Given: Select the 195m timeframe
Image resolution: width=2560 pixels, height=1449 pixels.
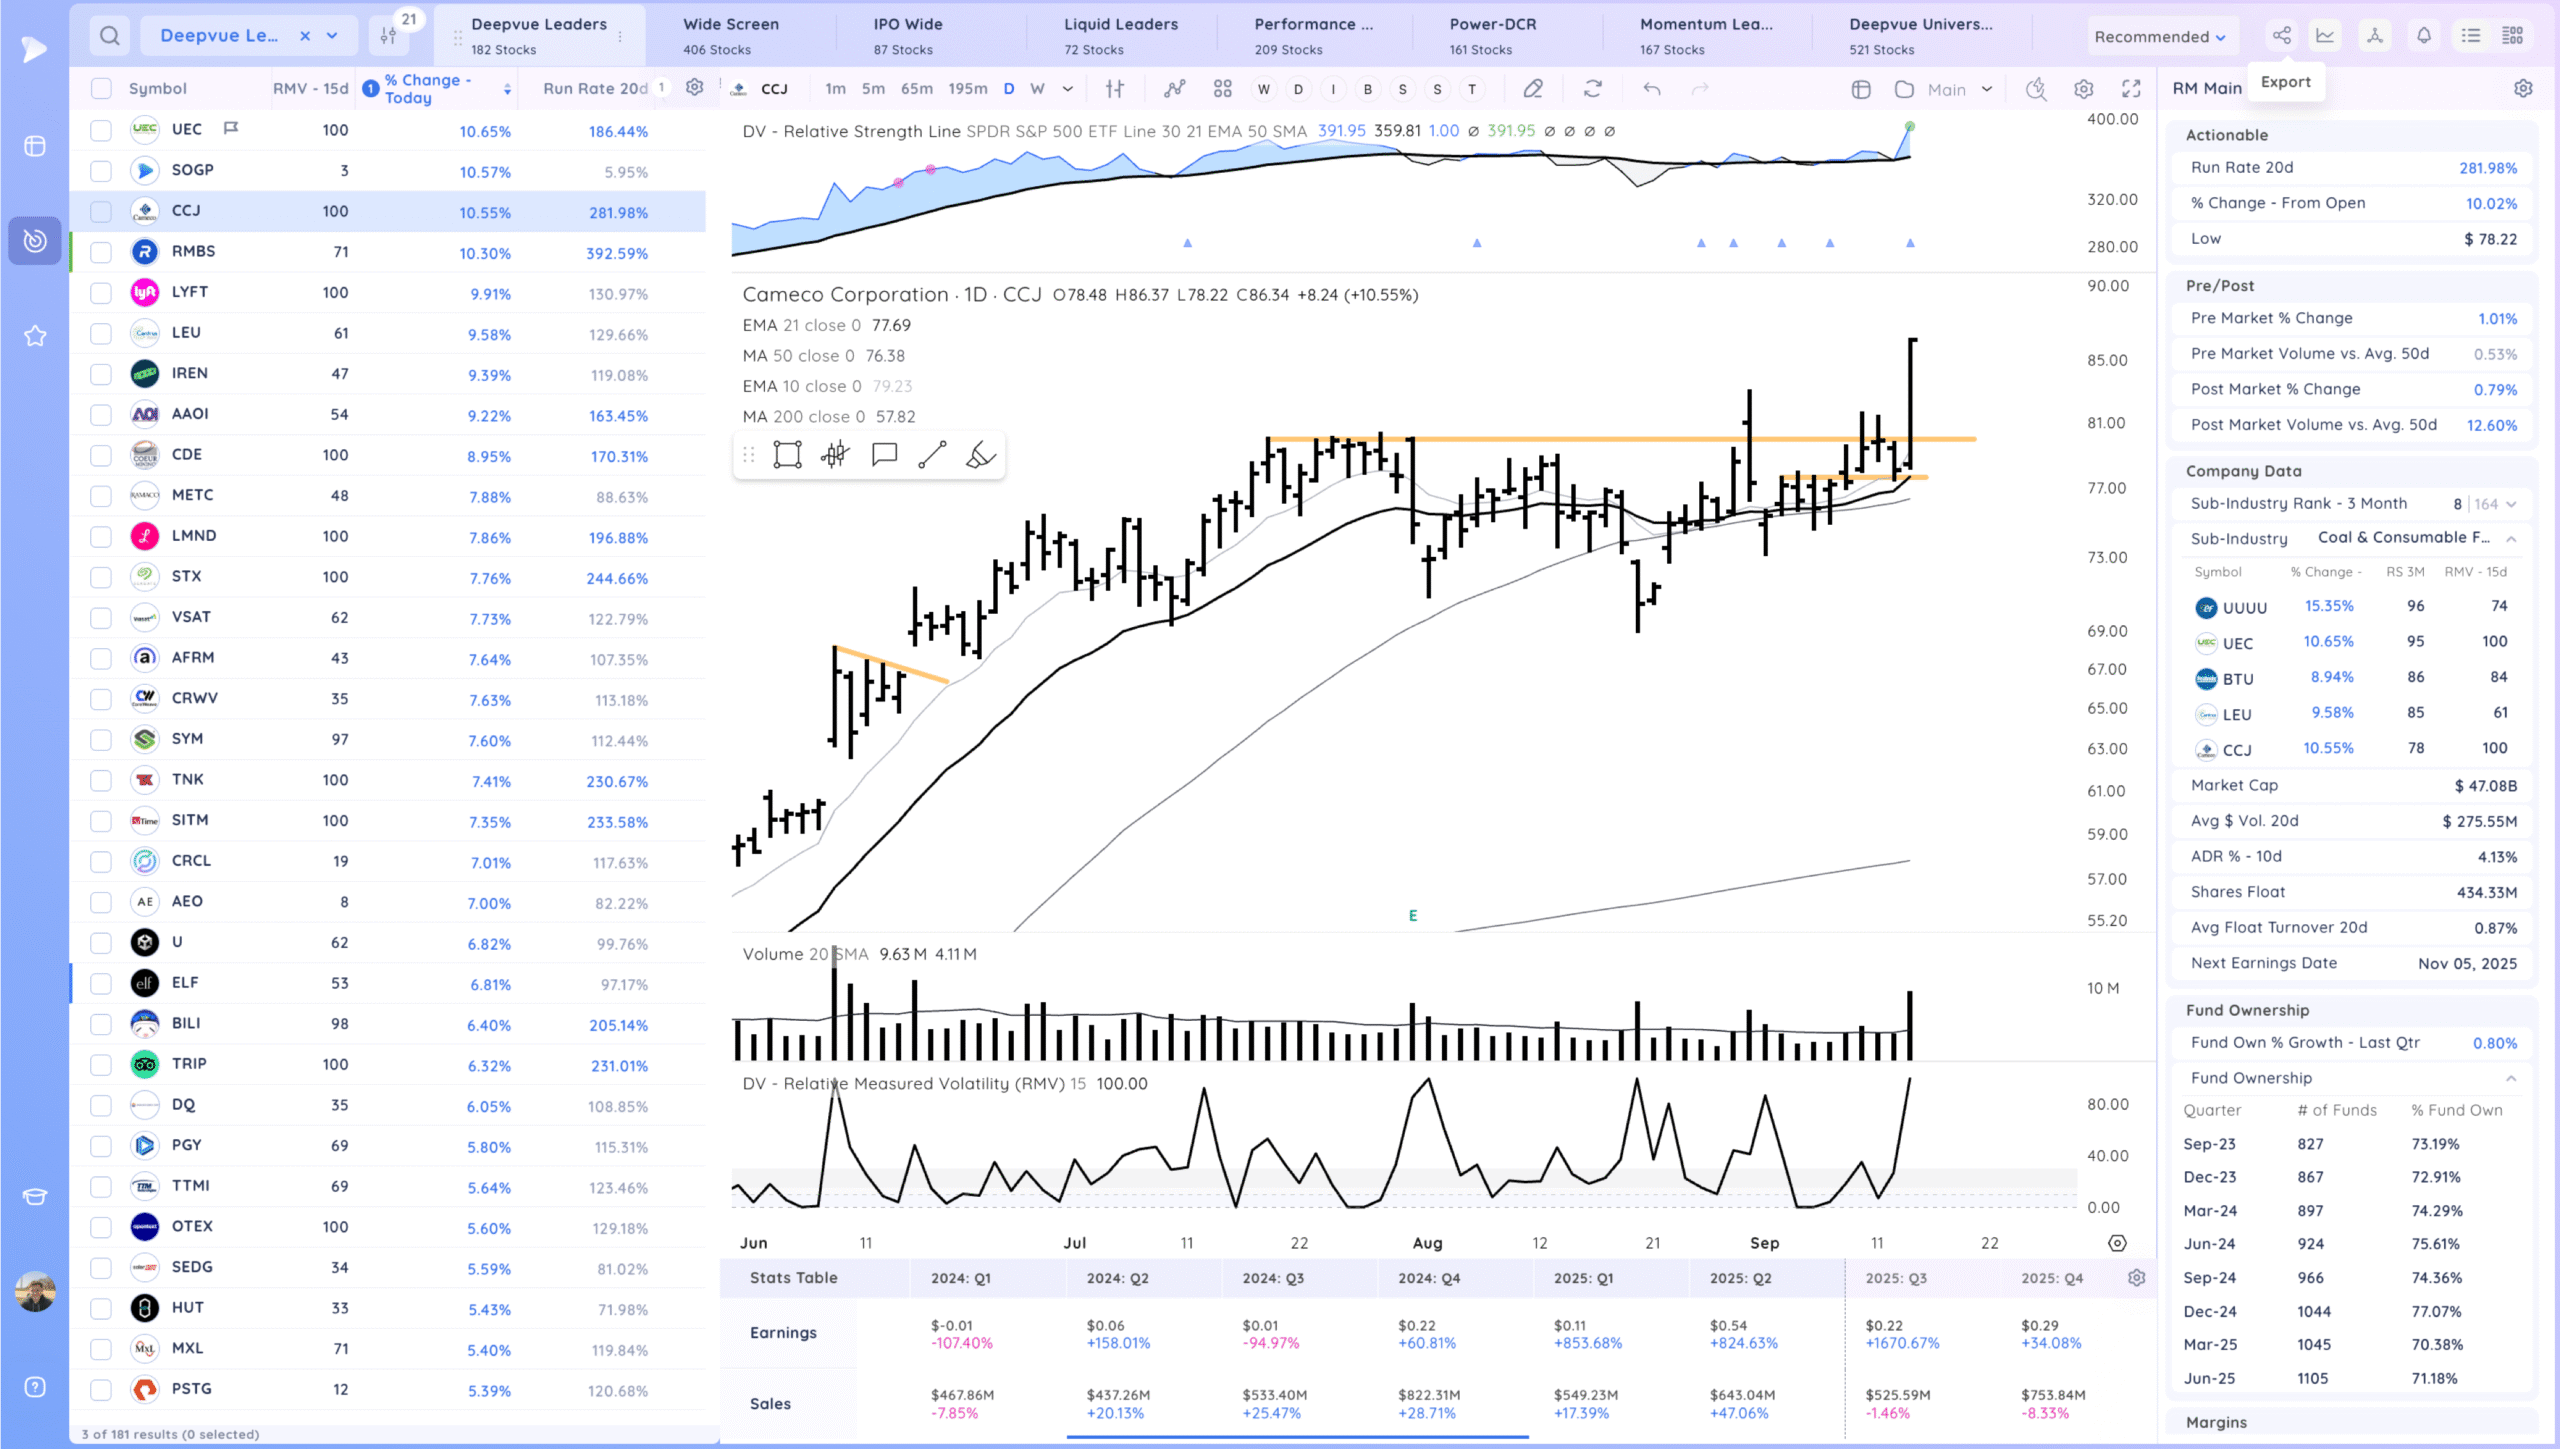Looking at the screenshot, I should point(968,89).
